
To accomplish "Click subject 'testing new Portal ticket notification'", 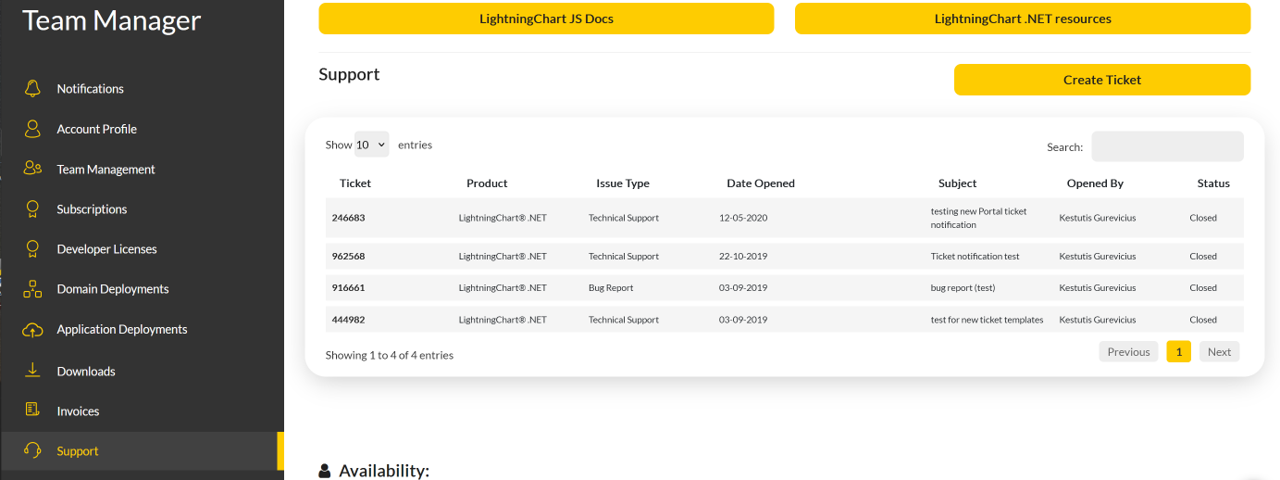I will coord(979,218).
